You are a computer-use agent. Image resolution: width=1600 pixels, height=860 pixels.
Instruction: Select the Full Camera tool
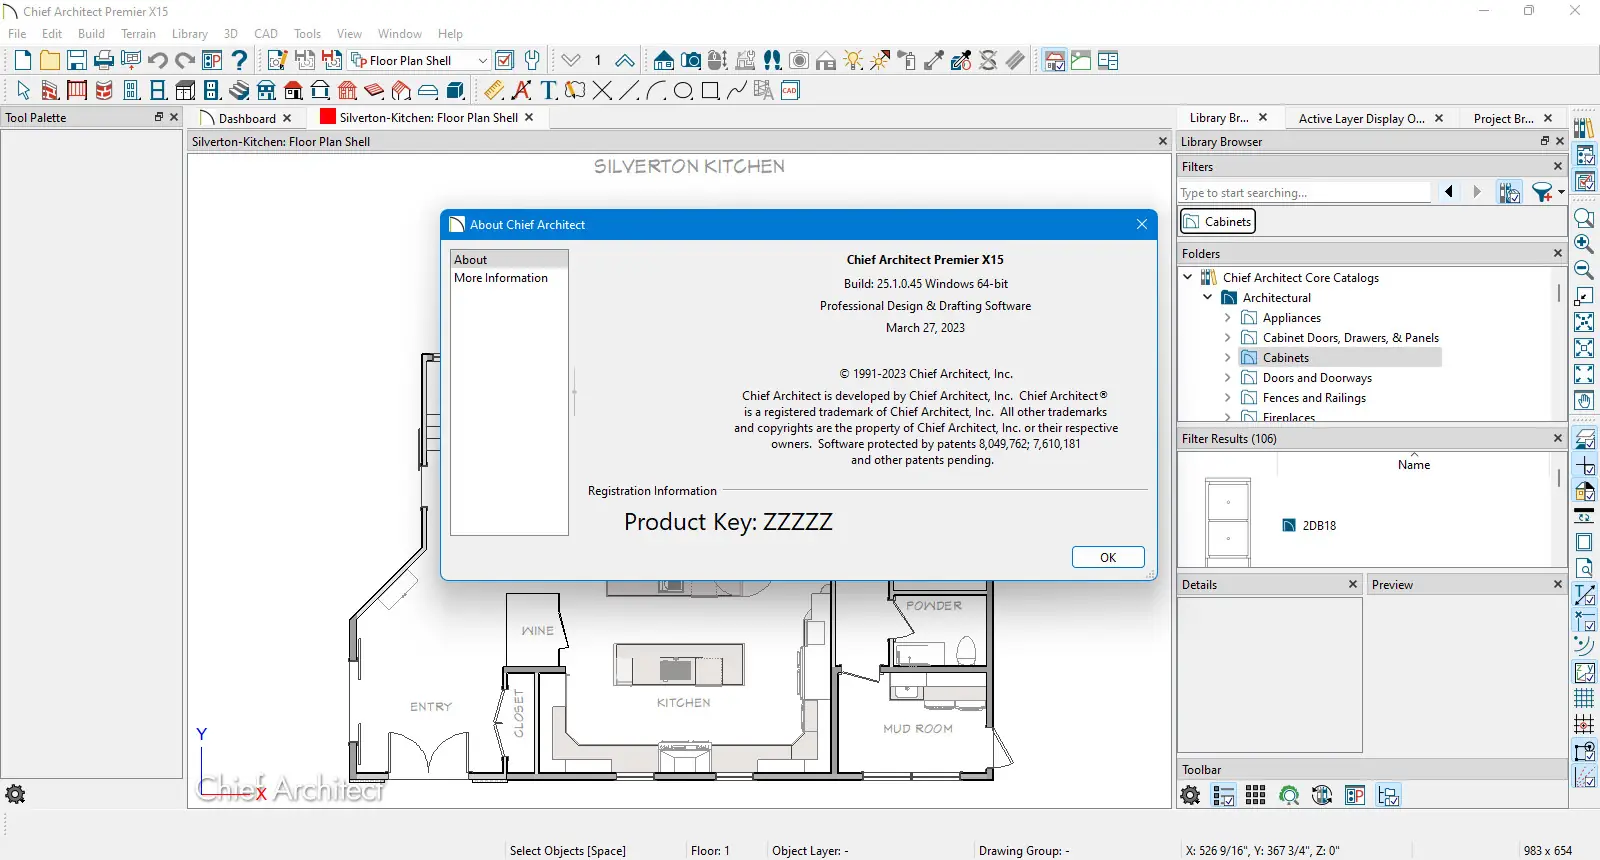tap(690, 61)
